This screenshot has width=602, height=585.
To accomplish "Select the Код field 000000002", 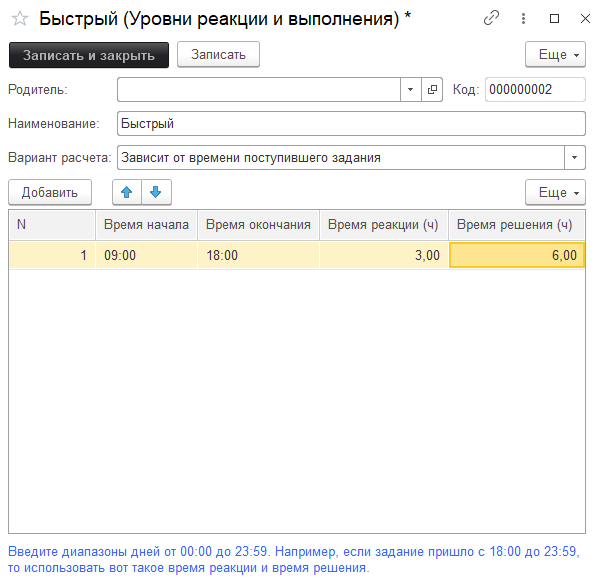I will [x=535, y=89].
